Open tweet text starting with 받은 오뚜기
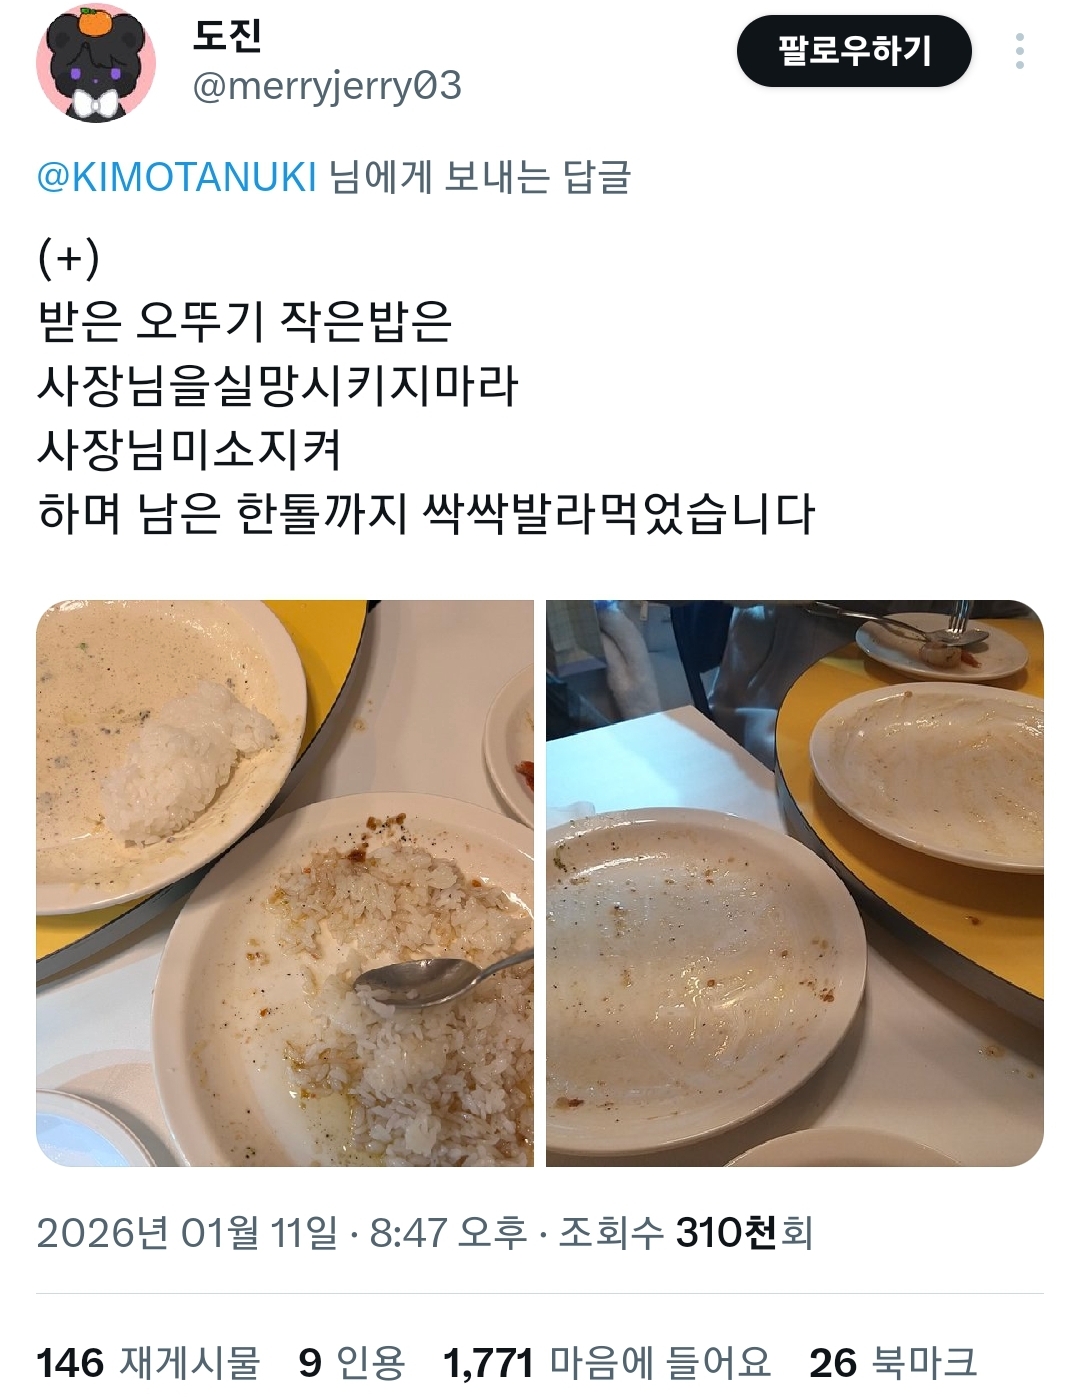 [244, 321]
